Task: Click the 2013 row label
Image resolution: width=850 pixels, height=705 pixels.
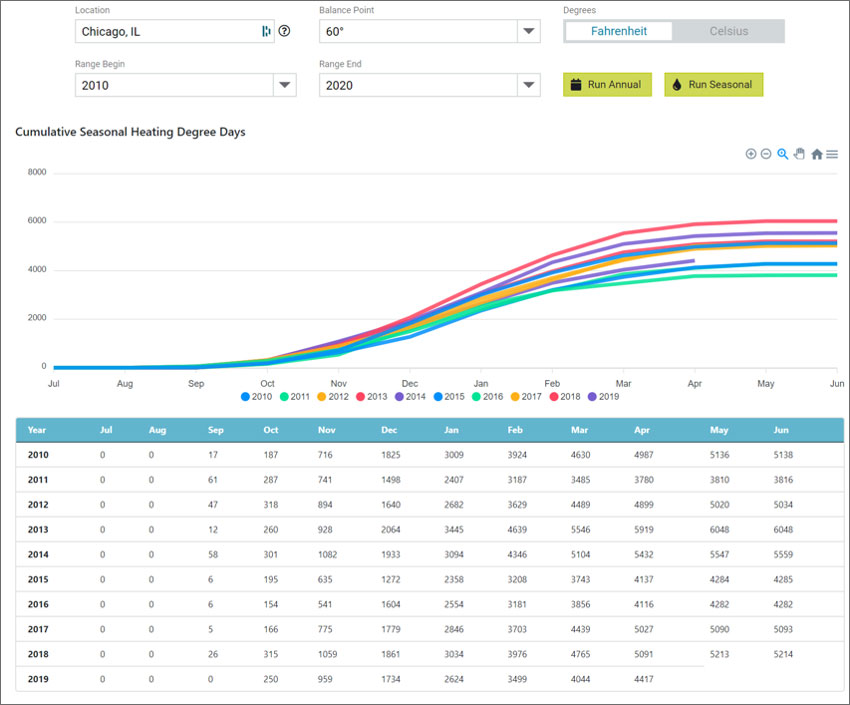Action: 38,530
